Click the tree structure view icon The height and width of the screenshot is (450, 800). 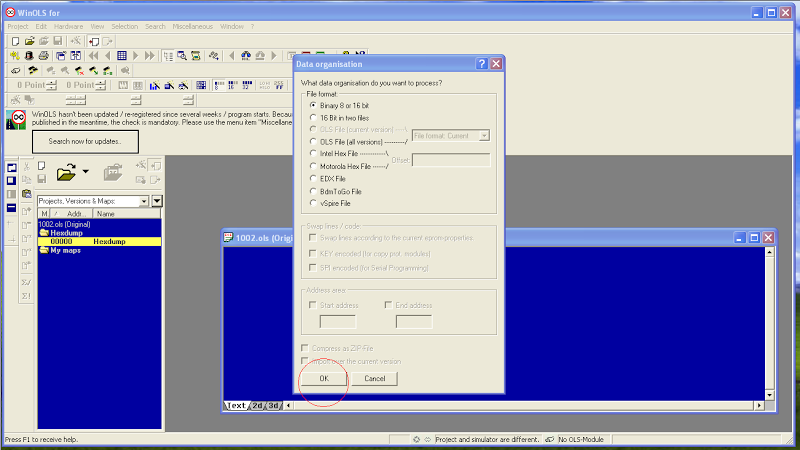168,56
